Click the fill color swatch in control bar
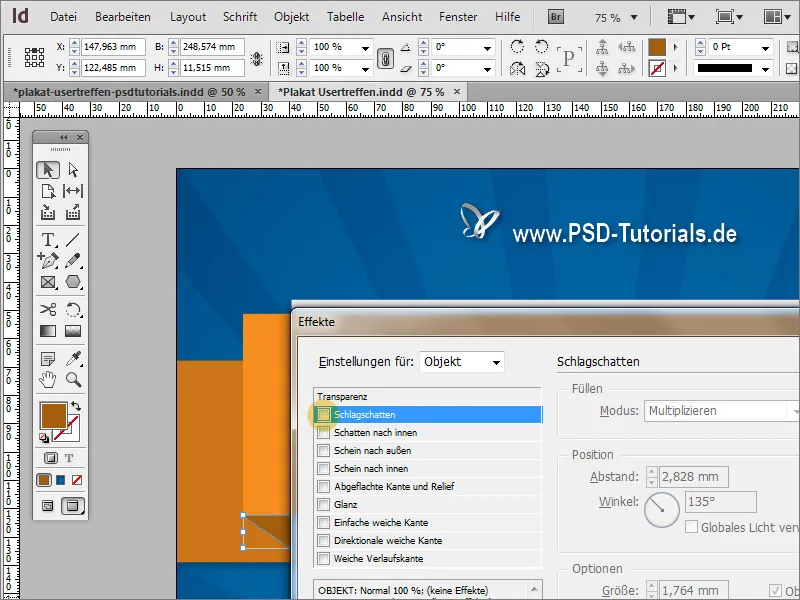The image size is (800, 600). (x=657, y=47)
